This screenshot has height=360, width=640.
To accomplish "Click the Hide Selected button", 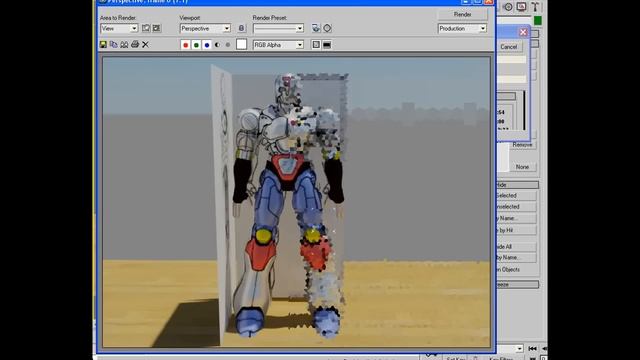I will tap(516, 196).
